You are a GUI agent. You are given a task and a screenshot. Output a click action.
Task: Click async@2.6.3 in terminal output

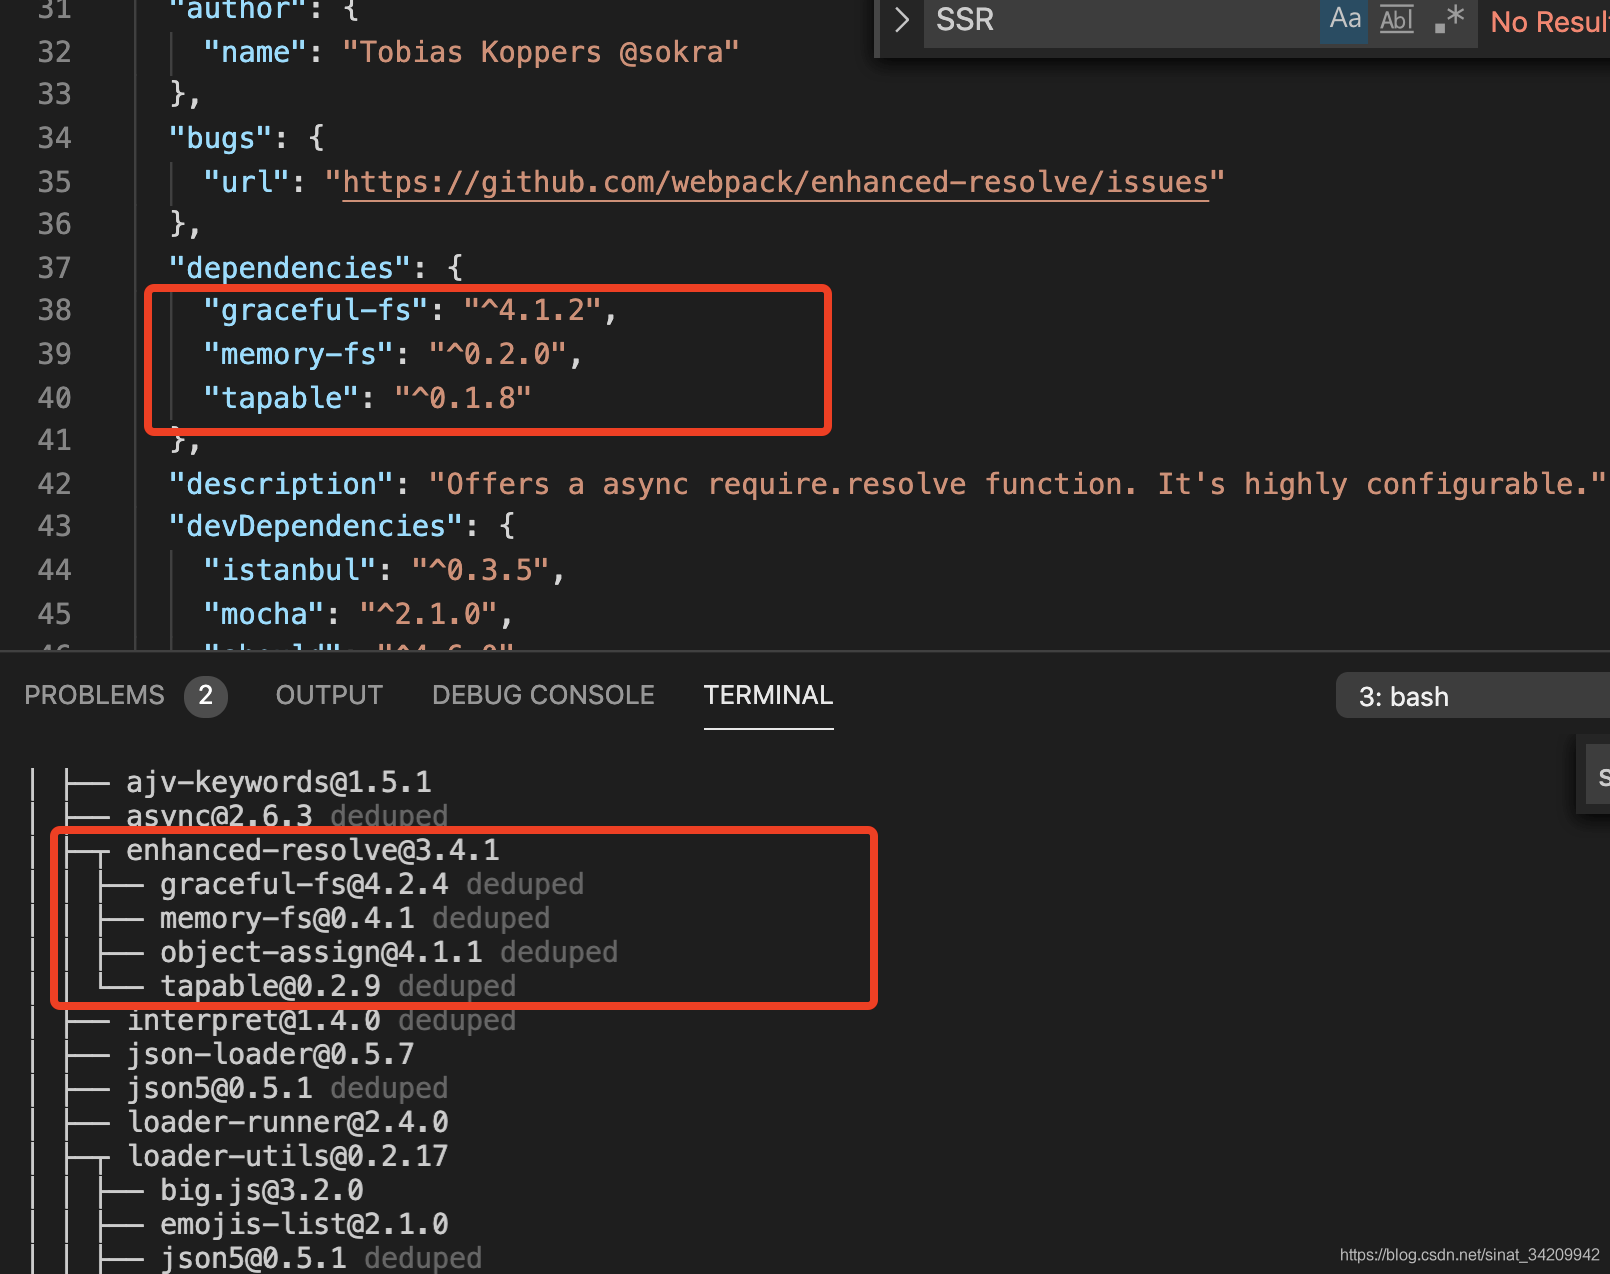tap(219, 816)
